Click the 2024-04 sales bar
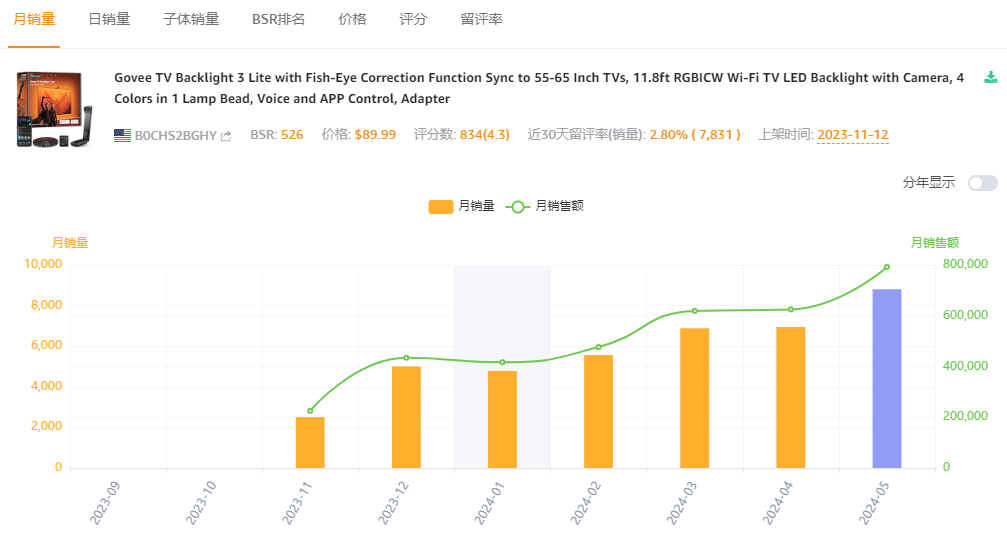The width and height of the screenshot is (1007, 539). 791,398
